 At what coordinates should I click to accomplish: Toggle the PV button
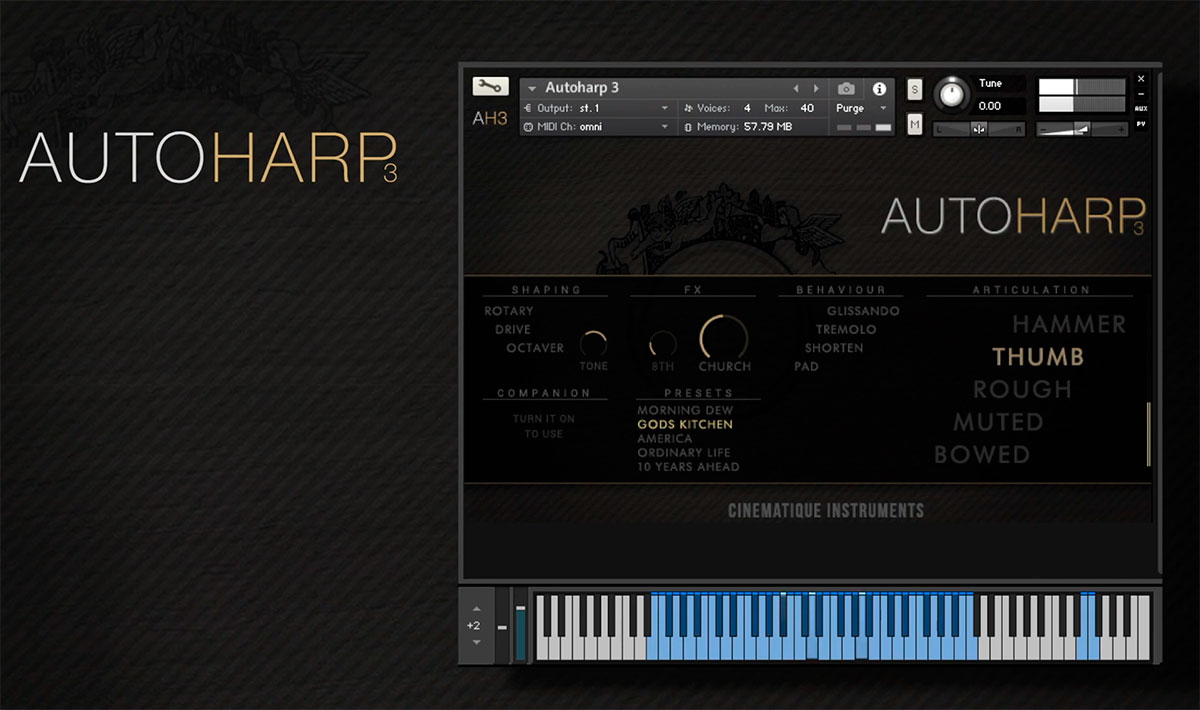pos(1141,124)
